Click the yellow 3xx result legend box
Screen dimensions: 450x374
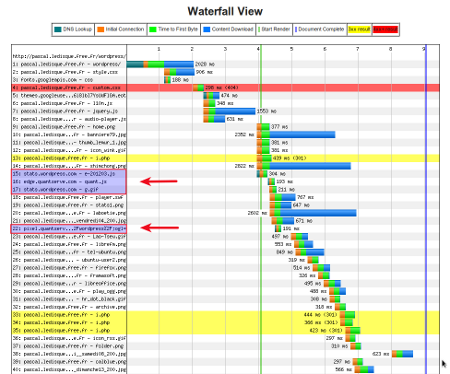(x=359, y=29)
